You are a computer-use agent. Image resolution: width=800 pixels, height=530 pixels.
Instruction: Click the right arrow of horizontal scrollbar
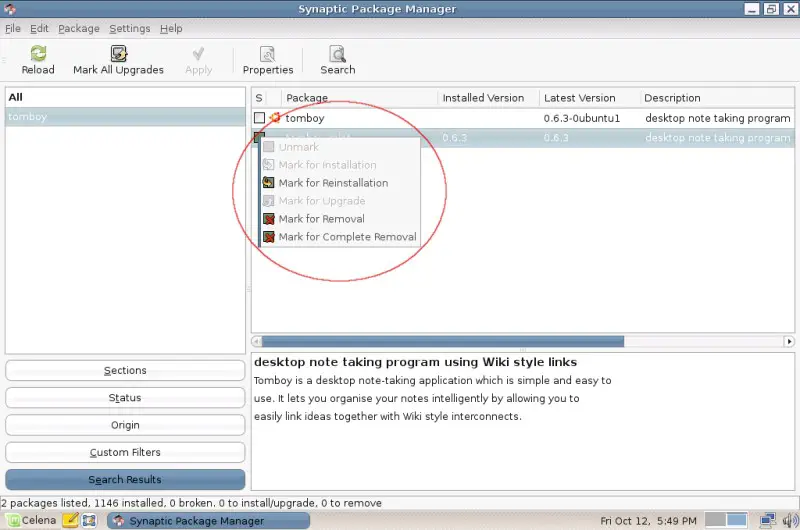pyautogui.click(x=789, y=341)
